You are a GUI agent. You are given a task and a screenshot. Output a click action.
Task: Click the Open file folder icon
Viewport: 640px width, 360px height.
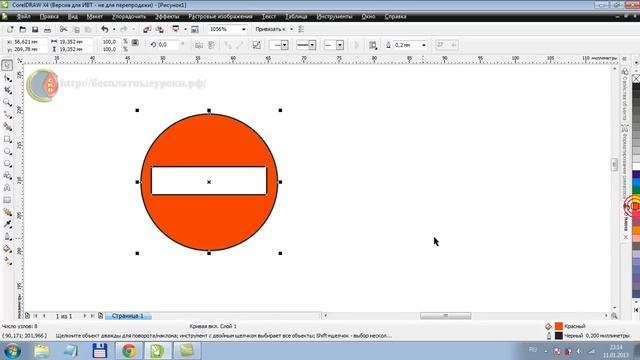[22, 29]
